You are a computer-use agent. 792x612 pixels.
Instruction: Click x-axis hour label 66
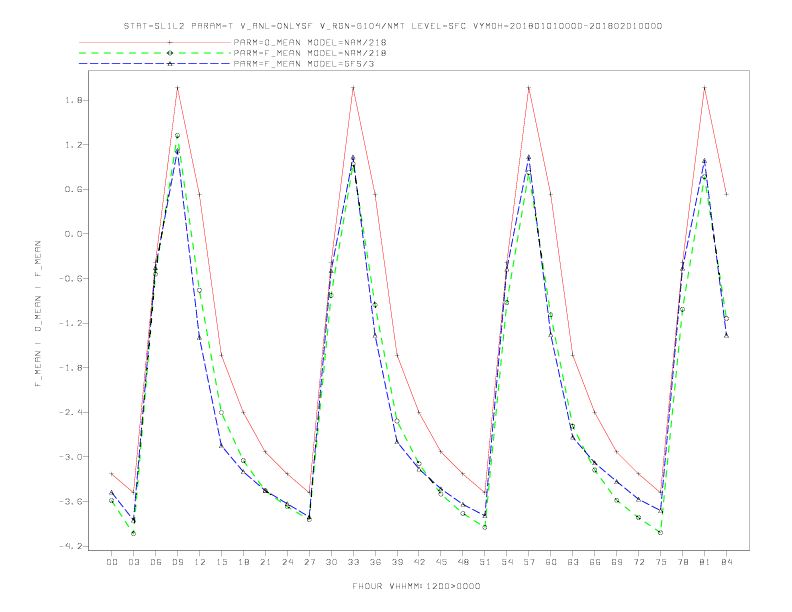point(595,562)
